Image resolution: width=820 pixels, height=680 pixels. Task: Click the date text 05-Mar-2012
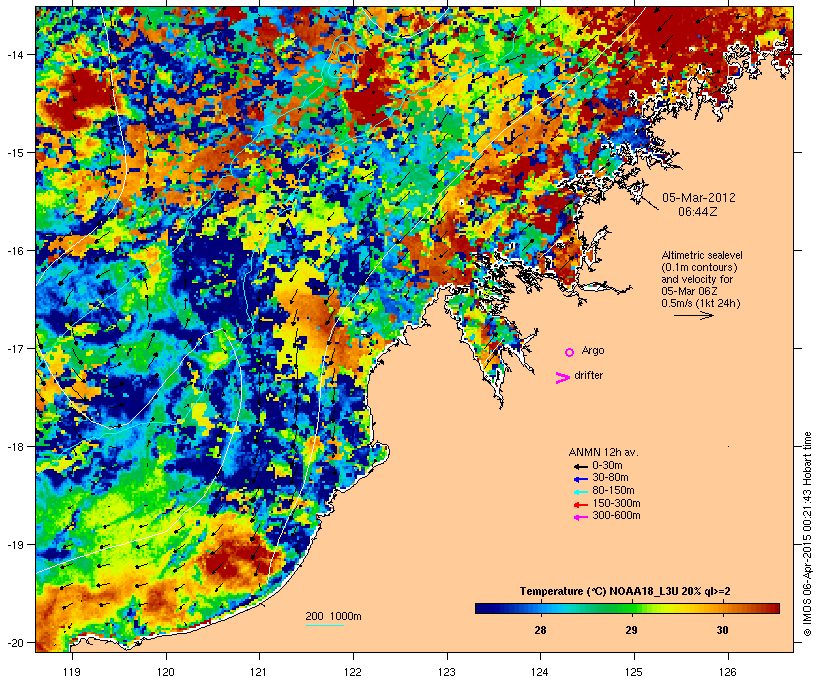(x=699, y=198)
